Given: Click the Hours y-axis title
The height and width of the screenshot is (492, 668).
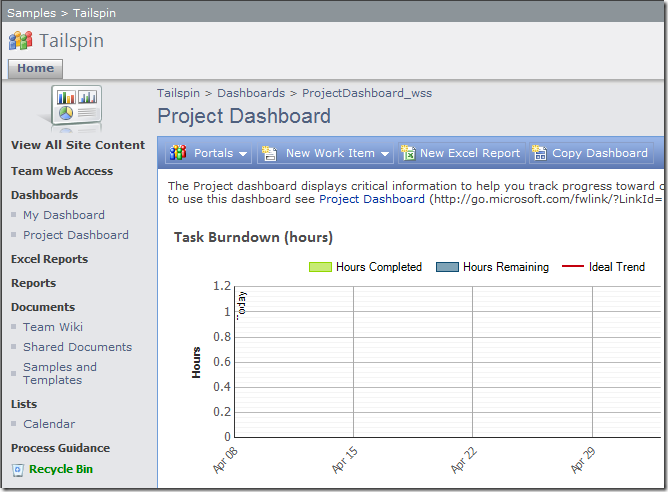Looking at the screenshot, I should (x=196, y=363).
